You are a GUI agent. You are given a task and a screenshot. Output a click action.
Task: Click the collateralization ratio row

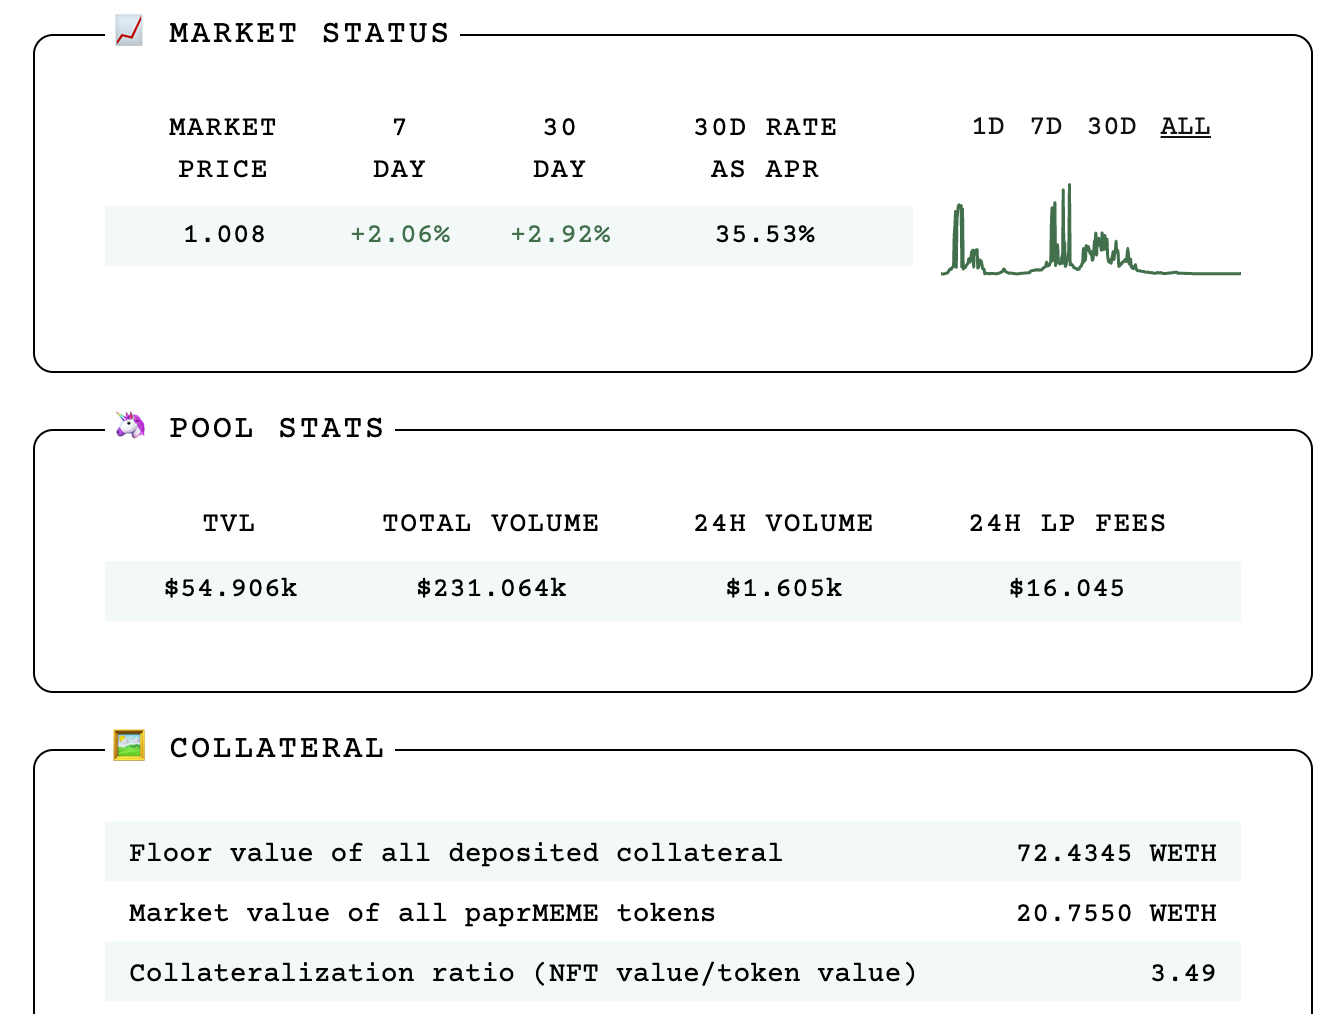pyautogui.click(x=672, y=973)
